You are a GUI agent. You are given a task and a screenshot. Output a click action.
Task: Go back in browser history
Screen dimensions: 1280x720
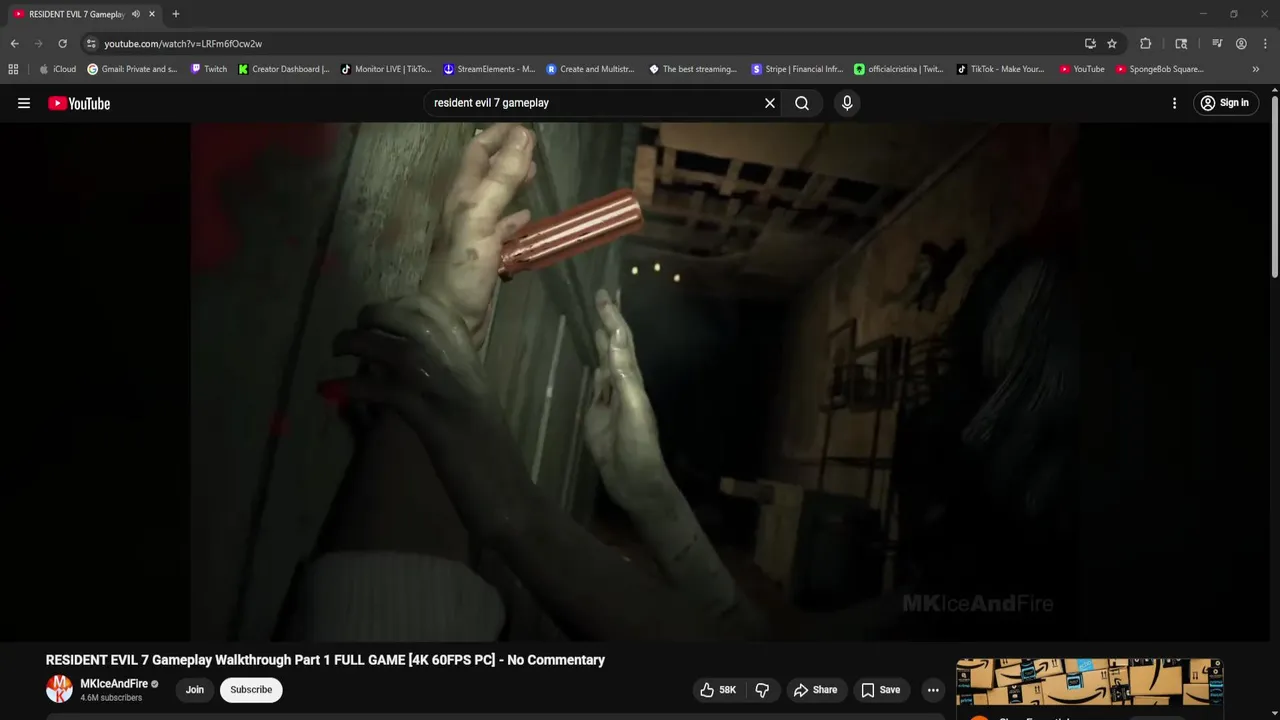coord(14,44)
